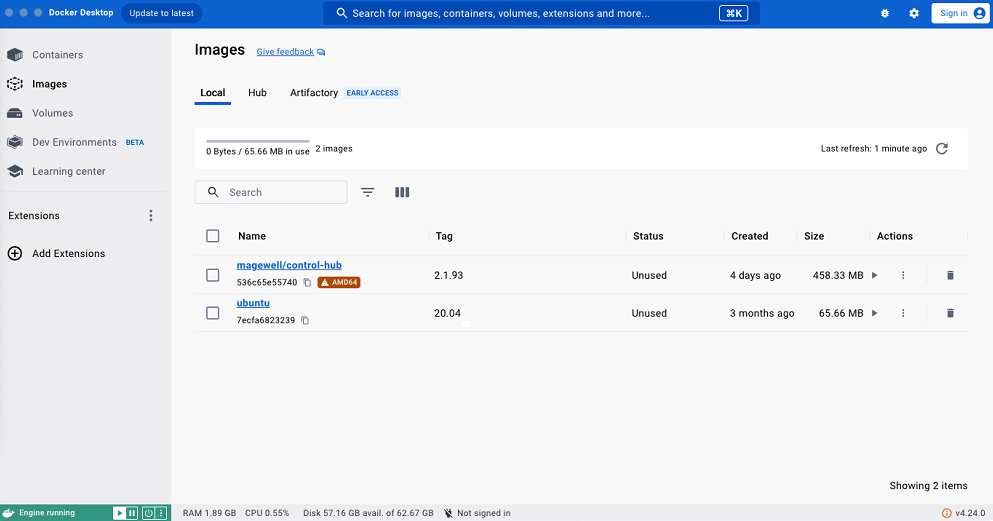The width and height of the screenshot is (993, 521).
Task: Delete the magewell/control-hub image
Action: coord(950,275)
